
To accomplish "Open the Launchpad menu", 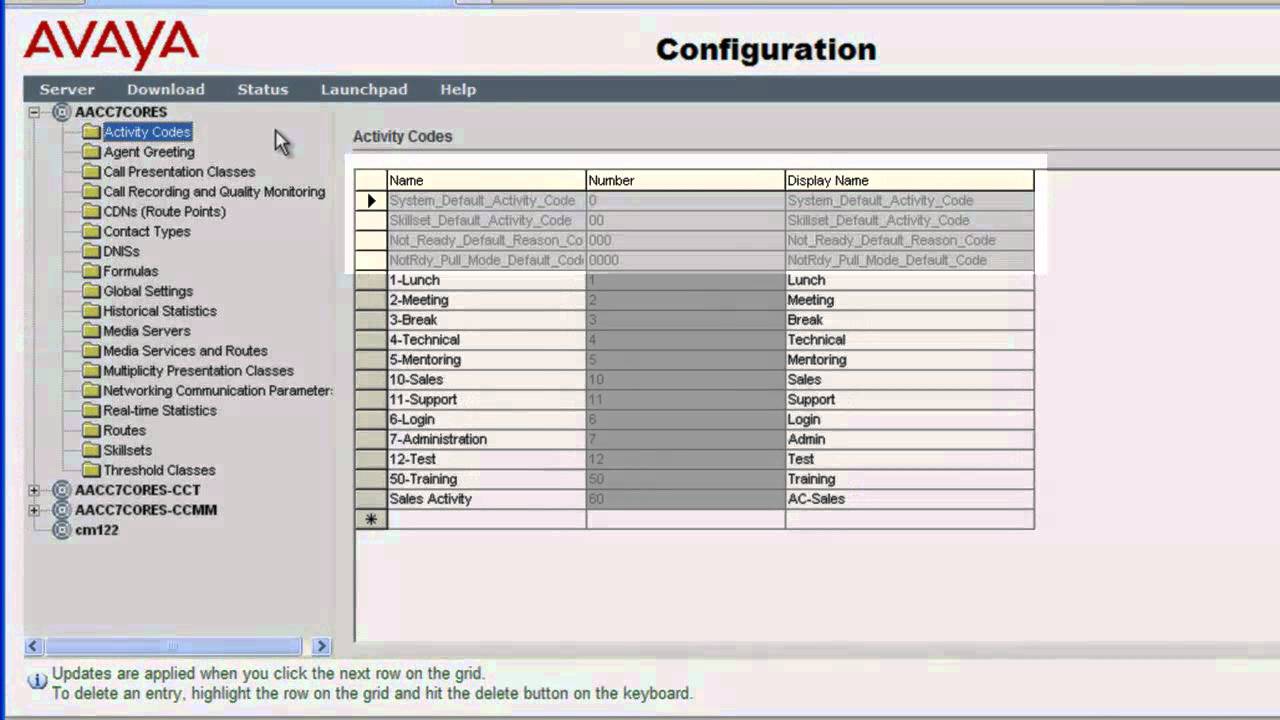I will tap(363, 89).
